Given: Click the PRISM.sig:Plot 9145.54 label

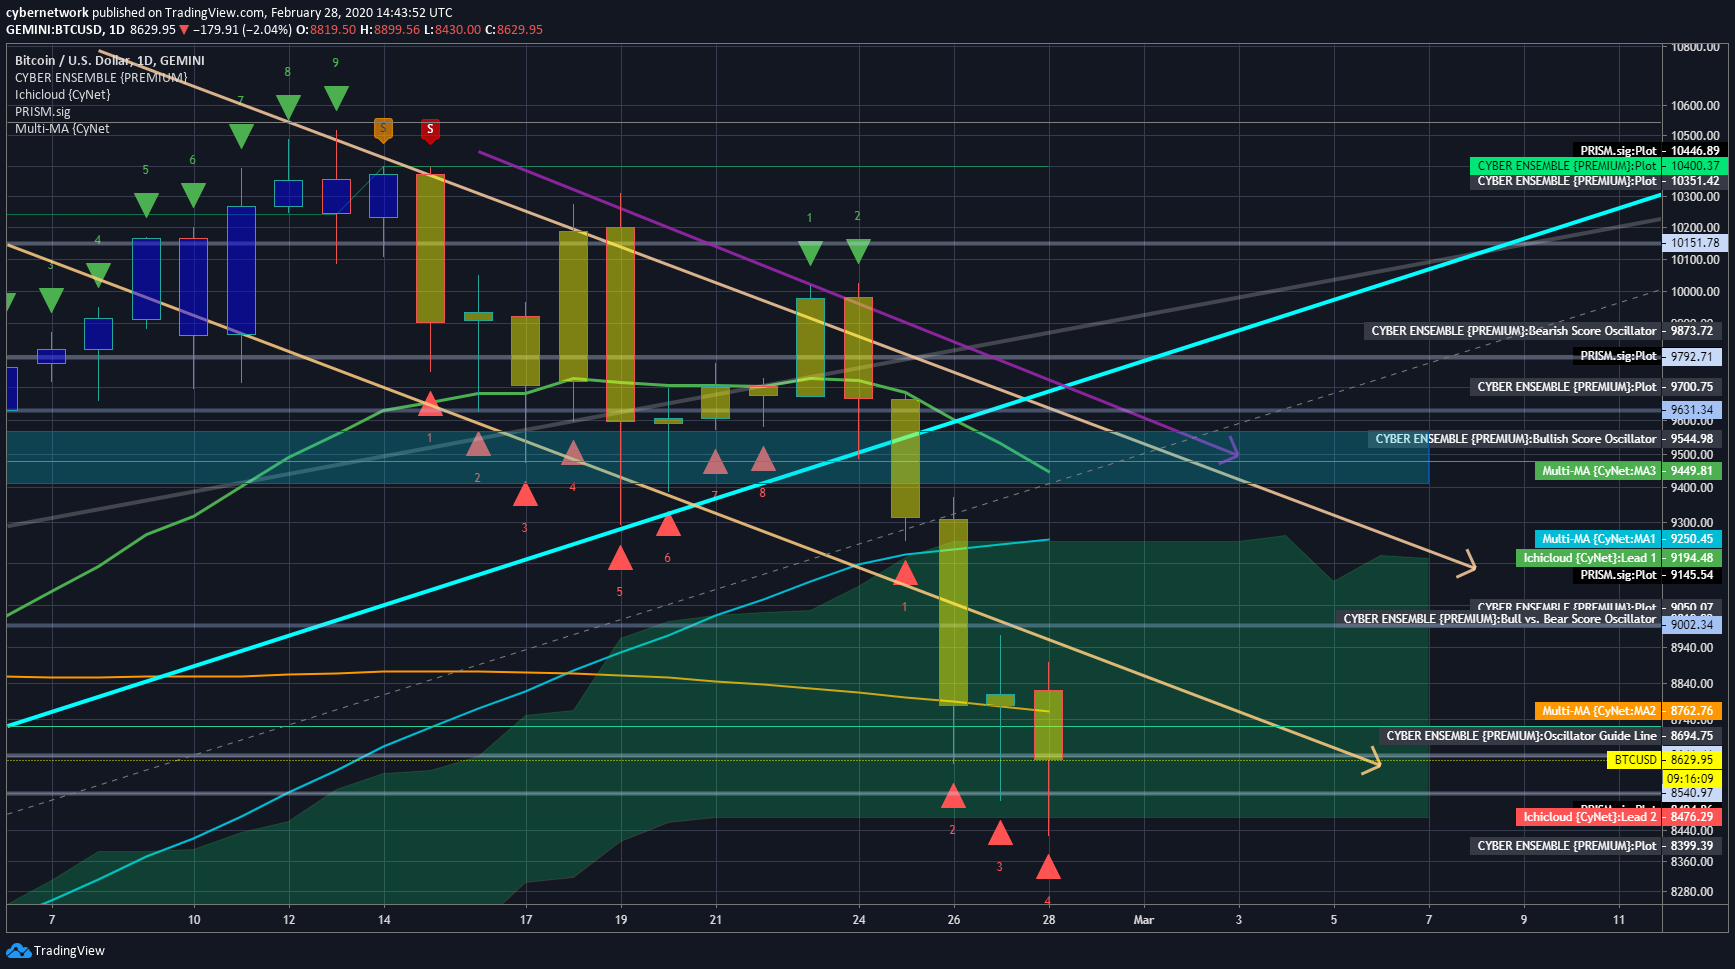Looking at the screenshot, I should (x=1647, y=575).
